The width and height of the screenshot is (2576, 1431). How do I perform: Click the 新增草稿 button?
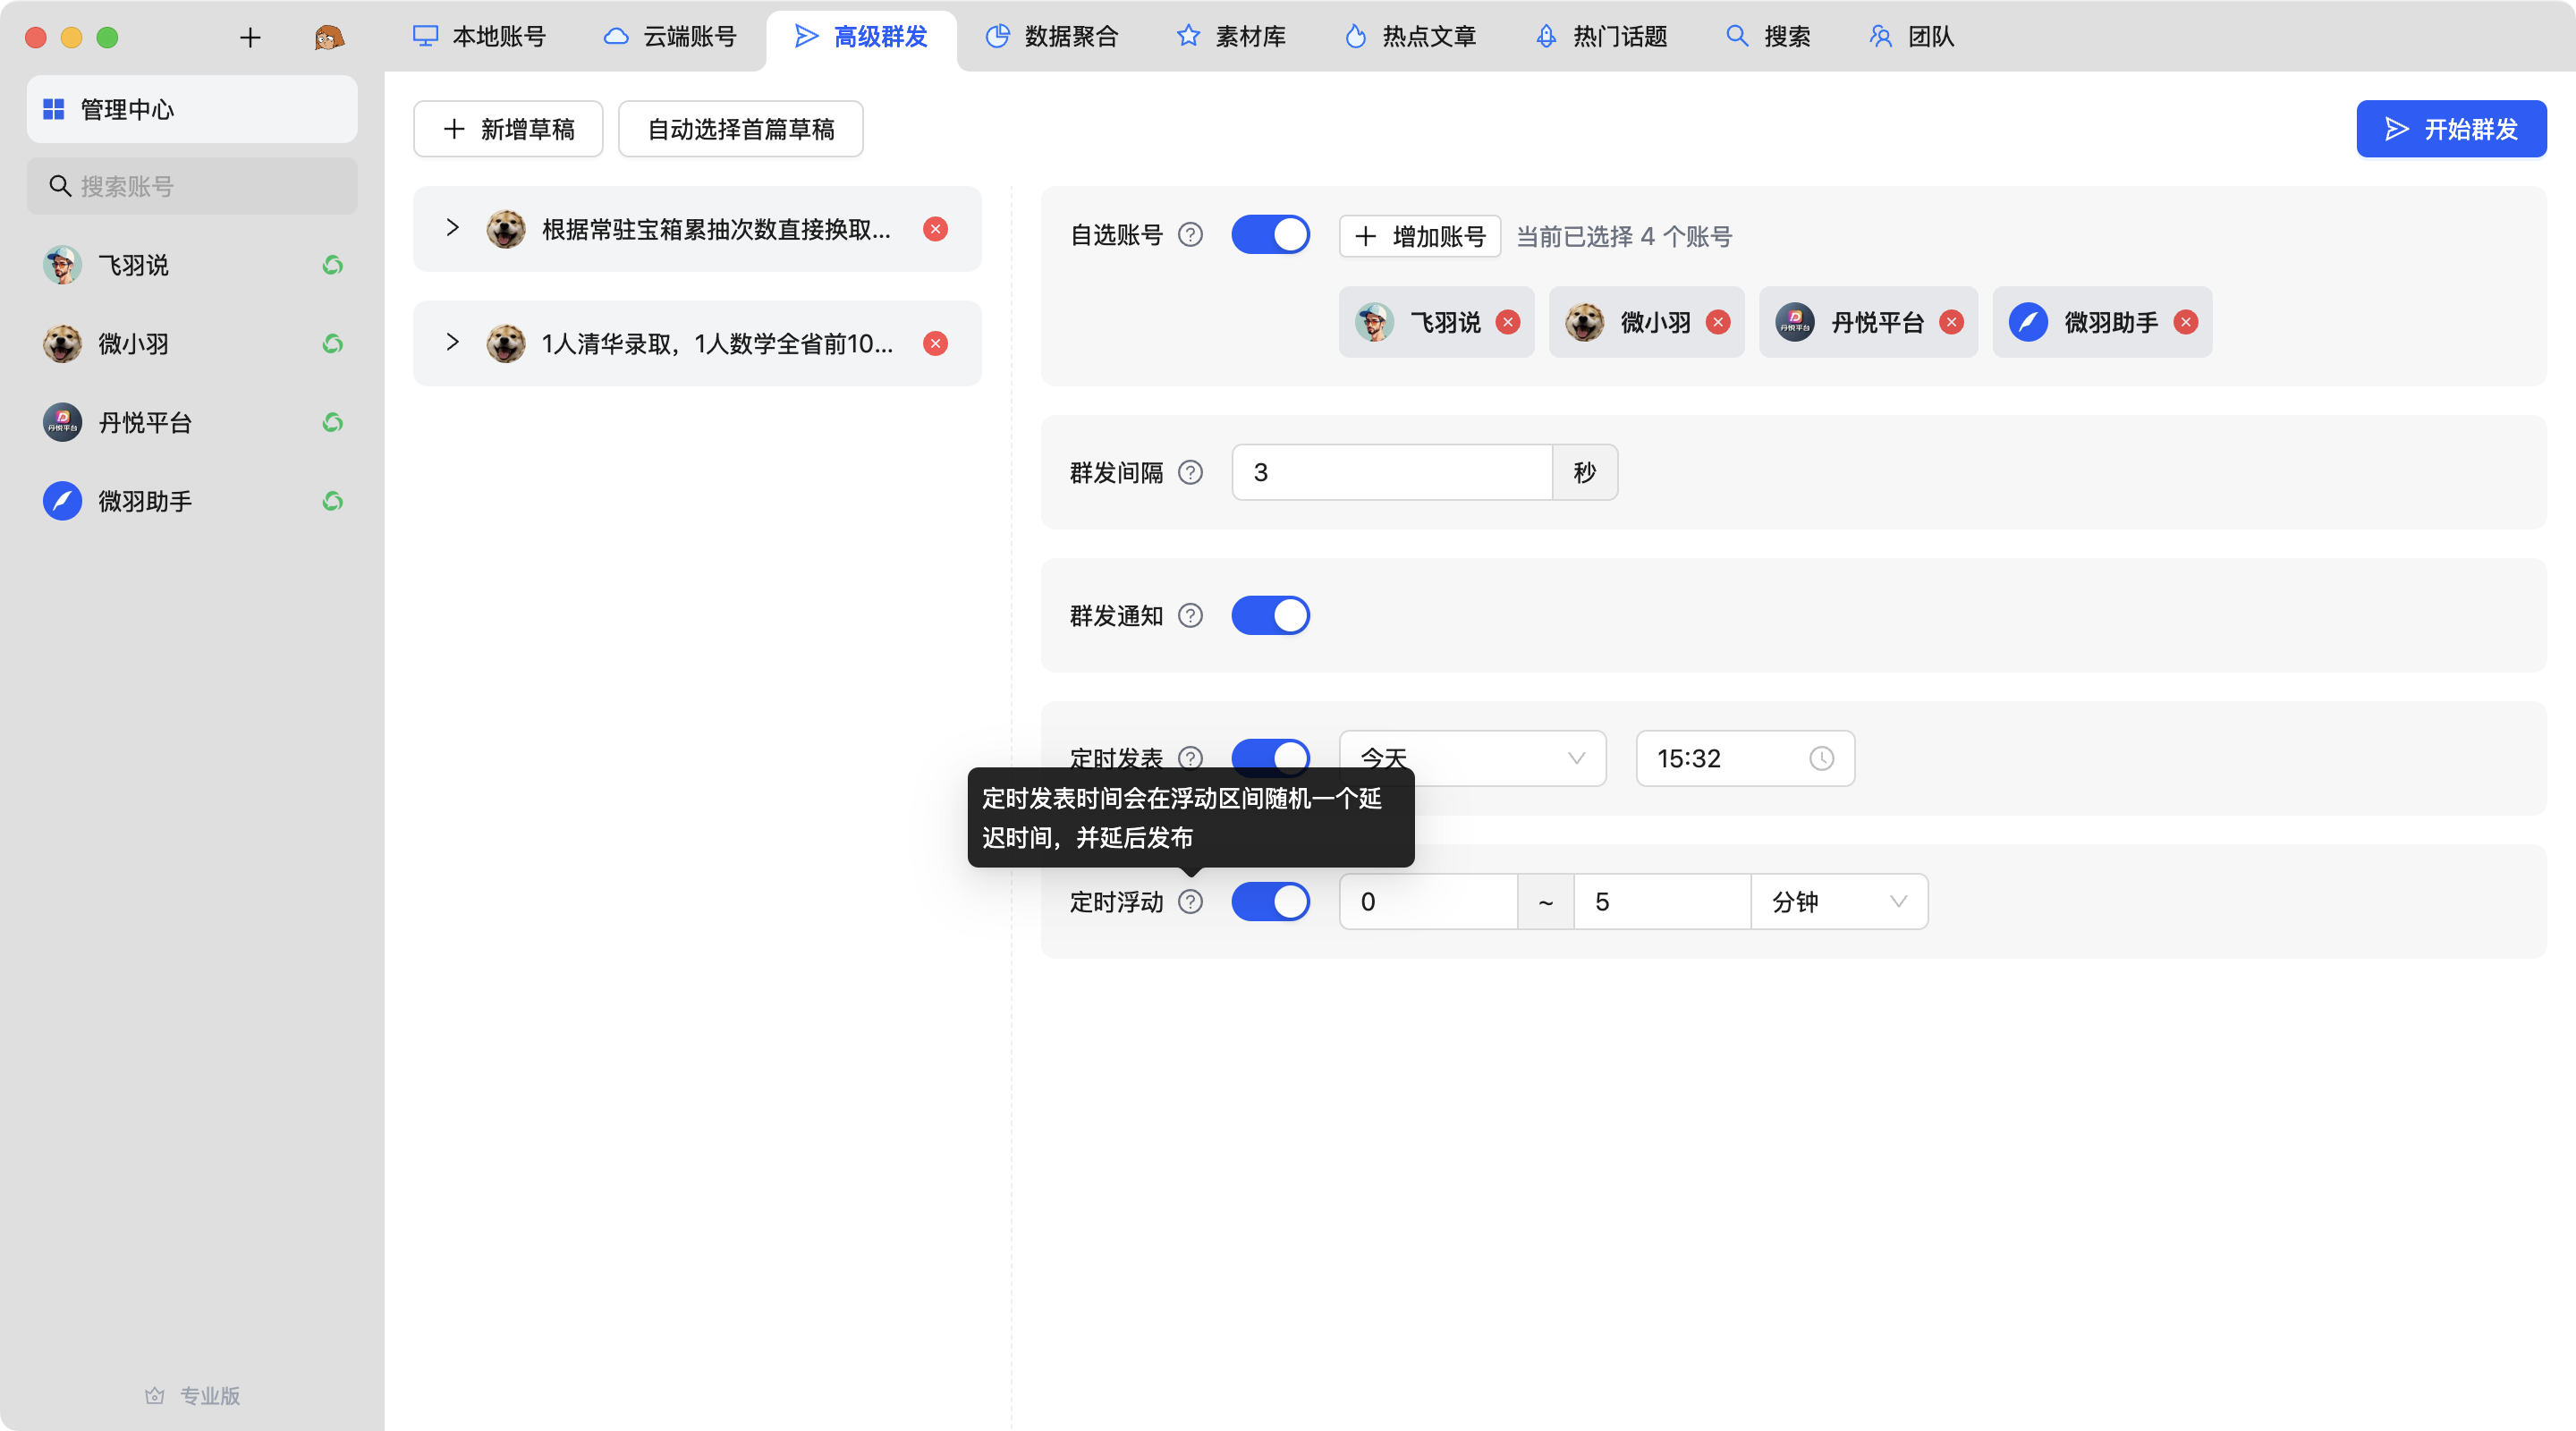coord(508,129)
